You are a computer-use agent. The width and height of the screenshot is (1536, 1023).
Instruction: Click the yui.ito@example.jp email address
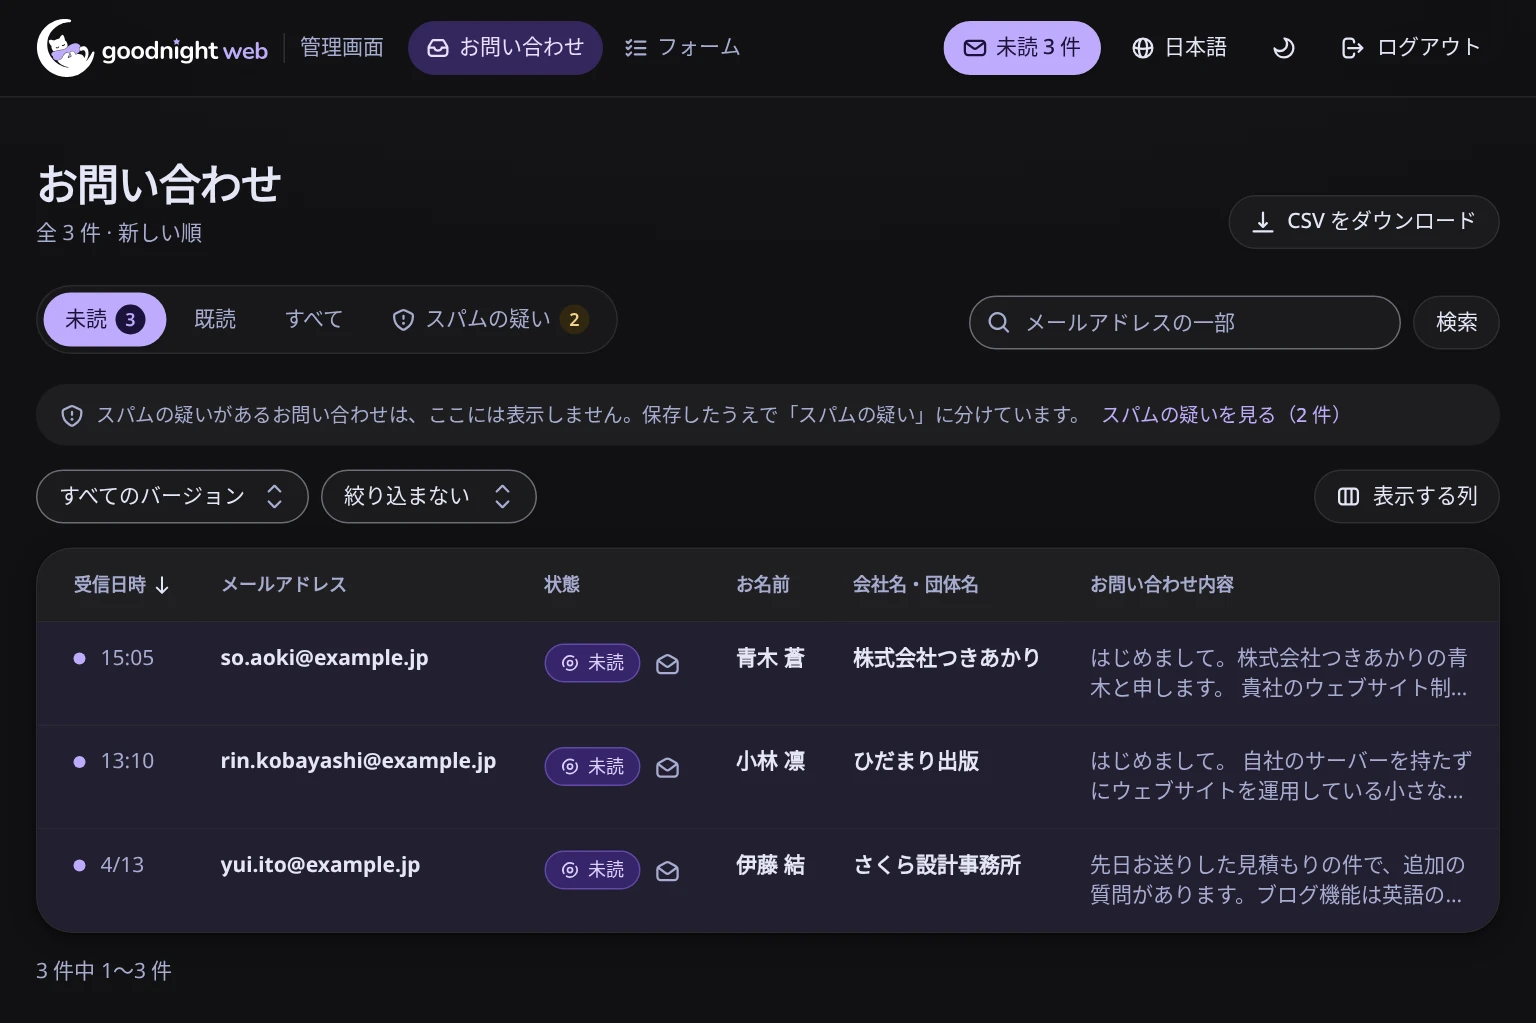(x=320, y=865)
